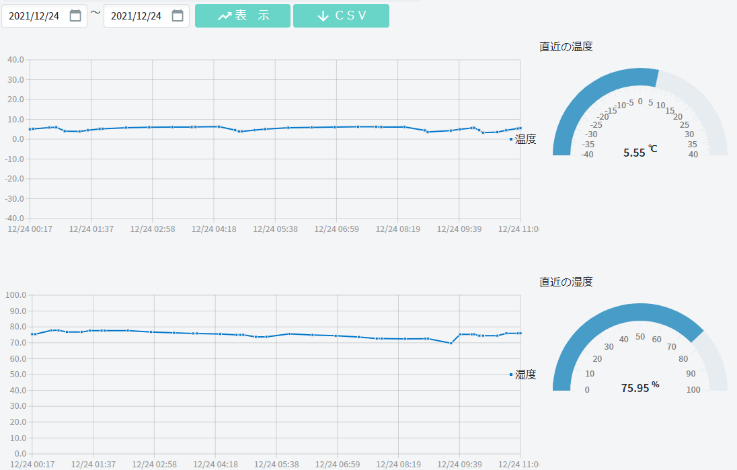Click the temperature chart's 12/24 05:38 axis label
Viewport: 737px width, 470px height.
pos(275,229)
